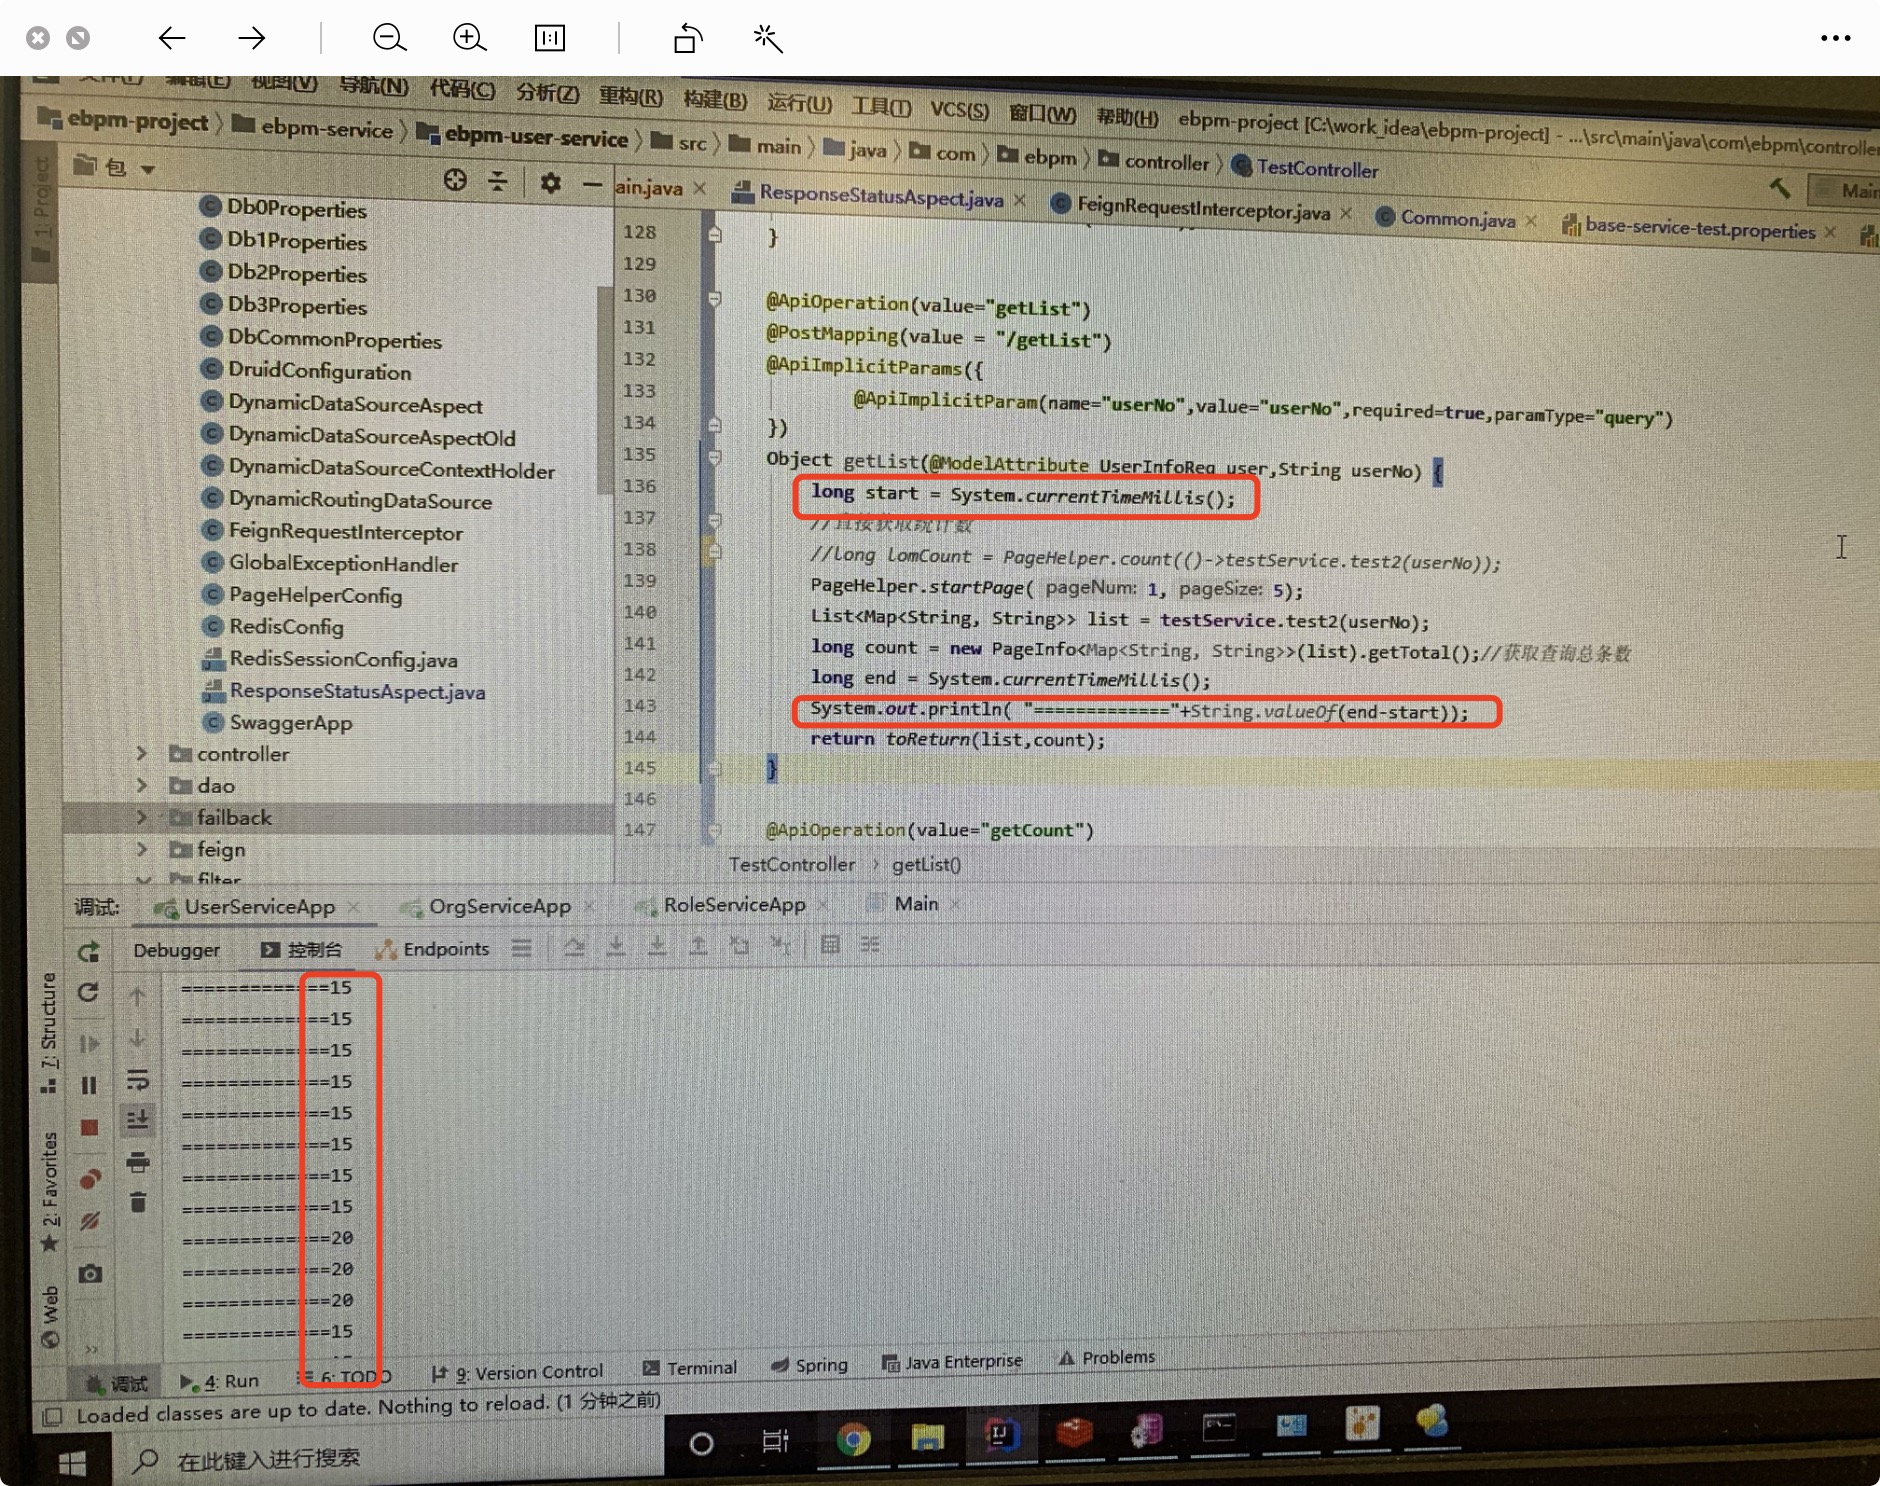Click locate/scroll-from-source icon in project panel

click(455, 180)
